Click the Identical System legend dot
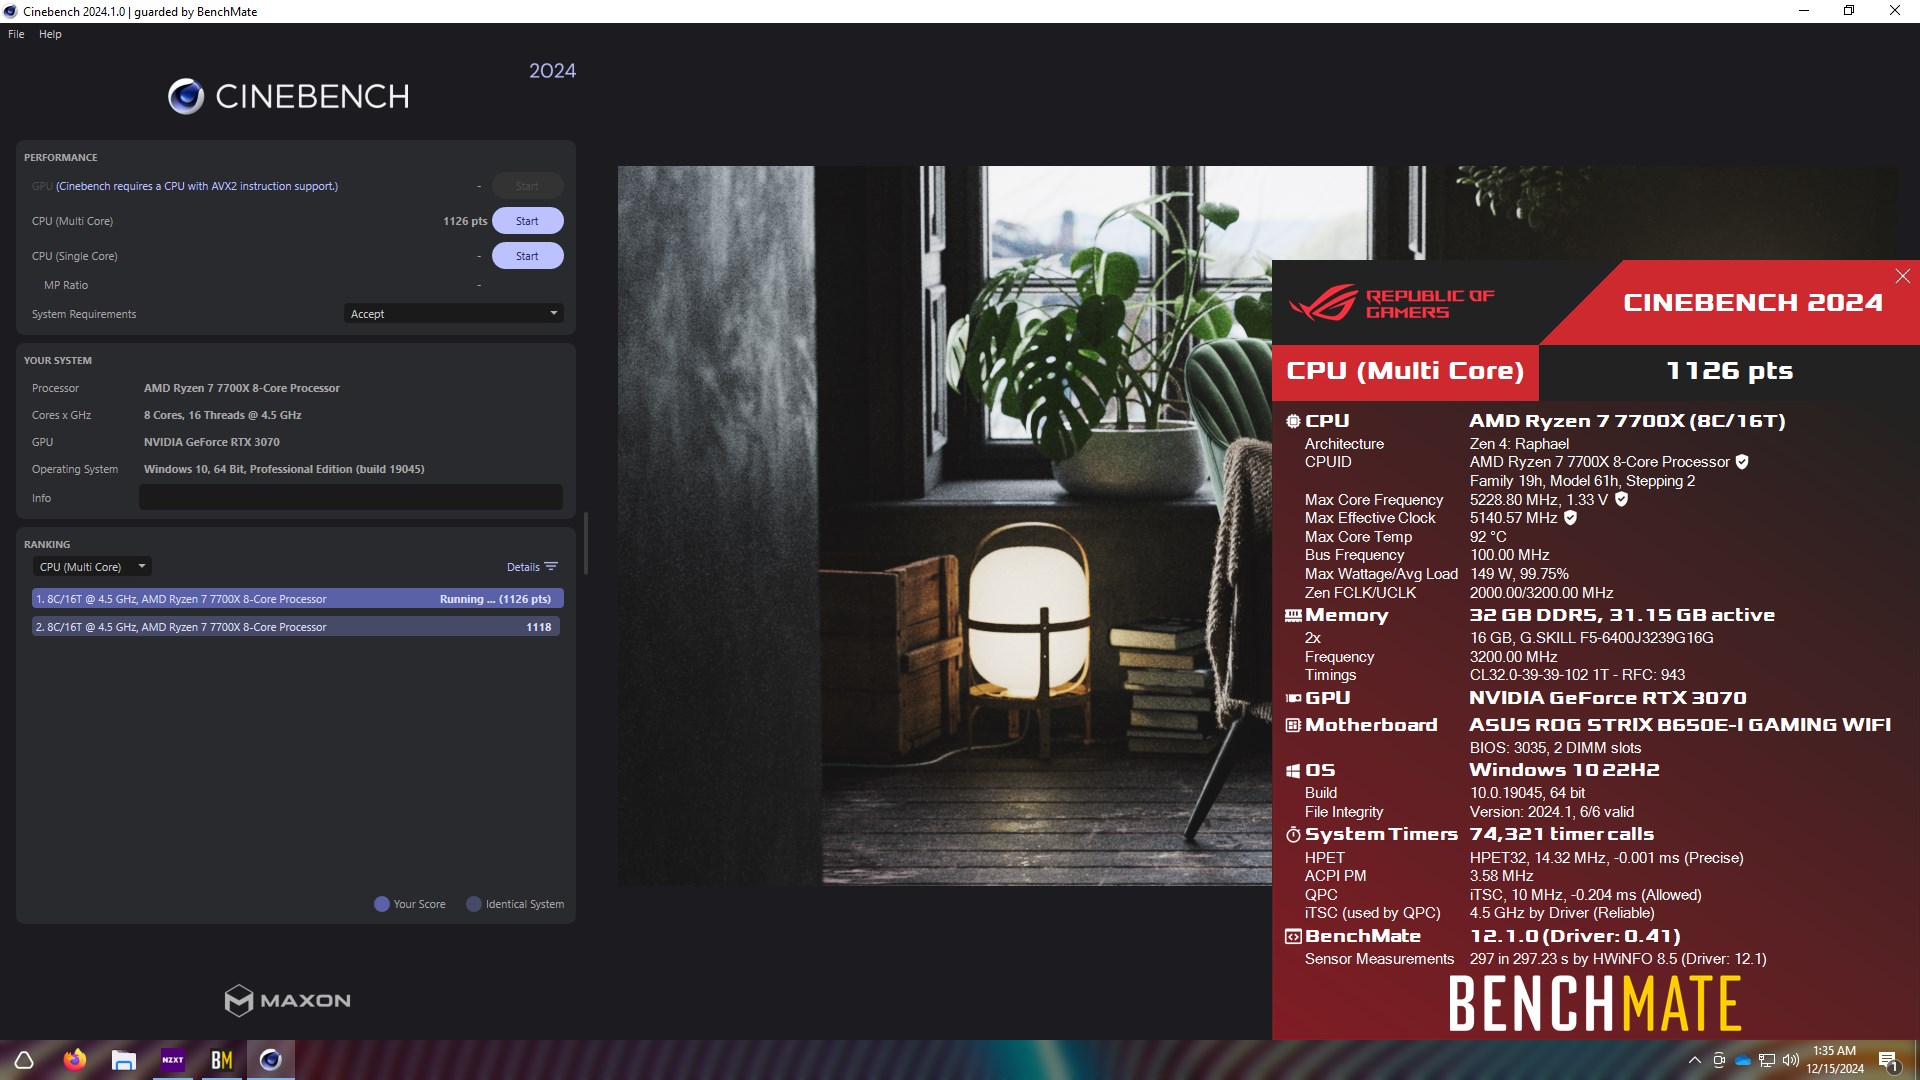Screen dimensions: 1920x1080 pyautogui.click(x=474, y=904)
